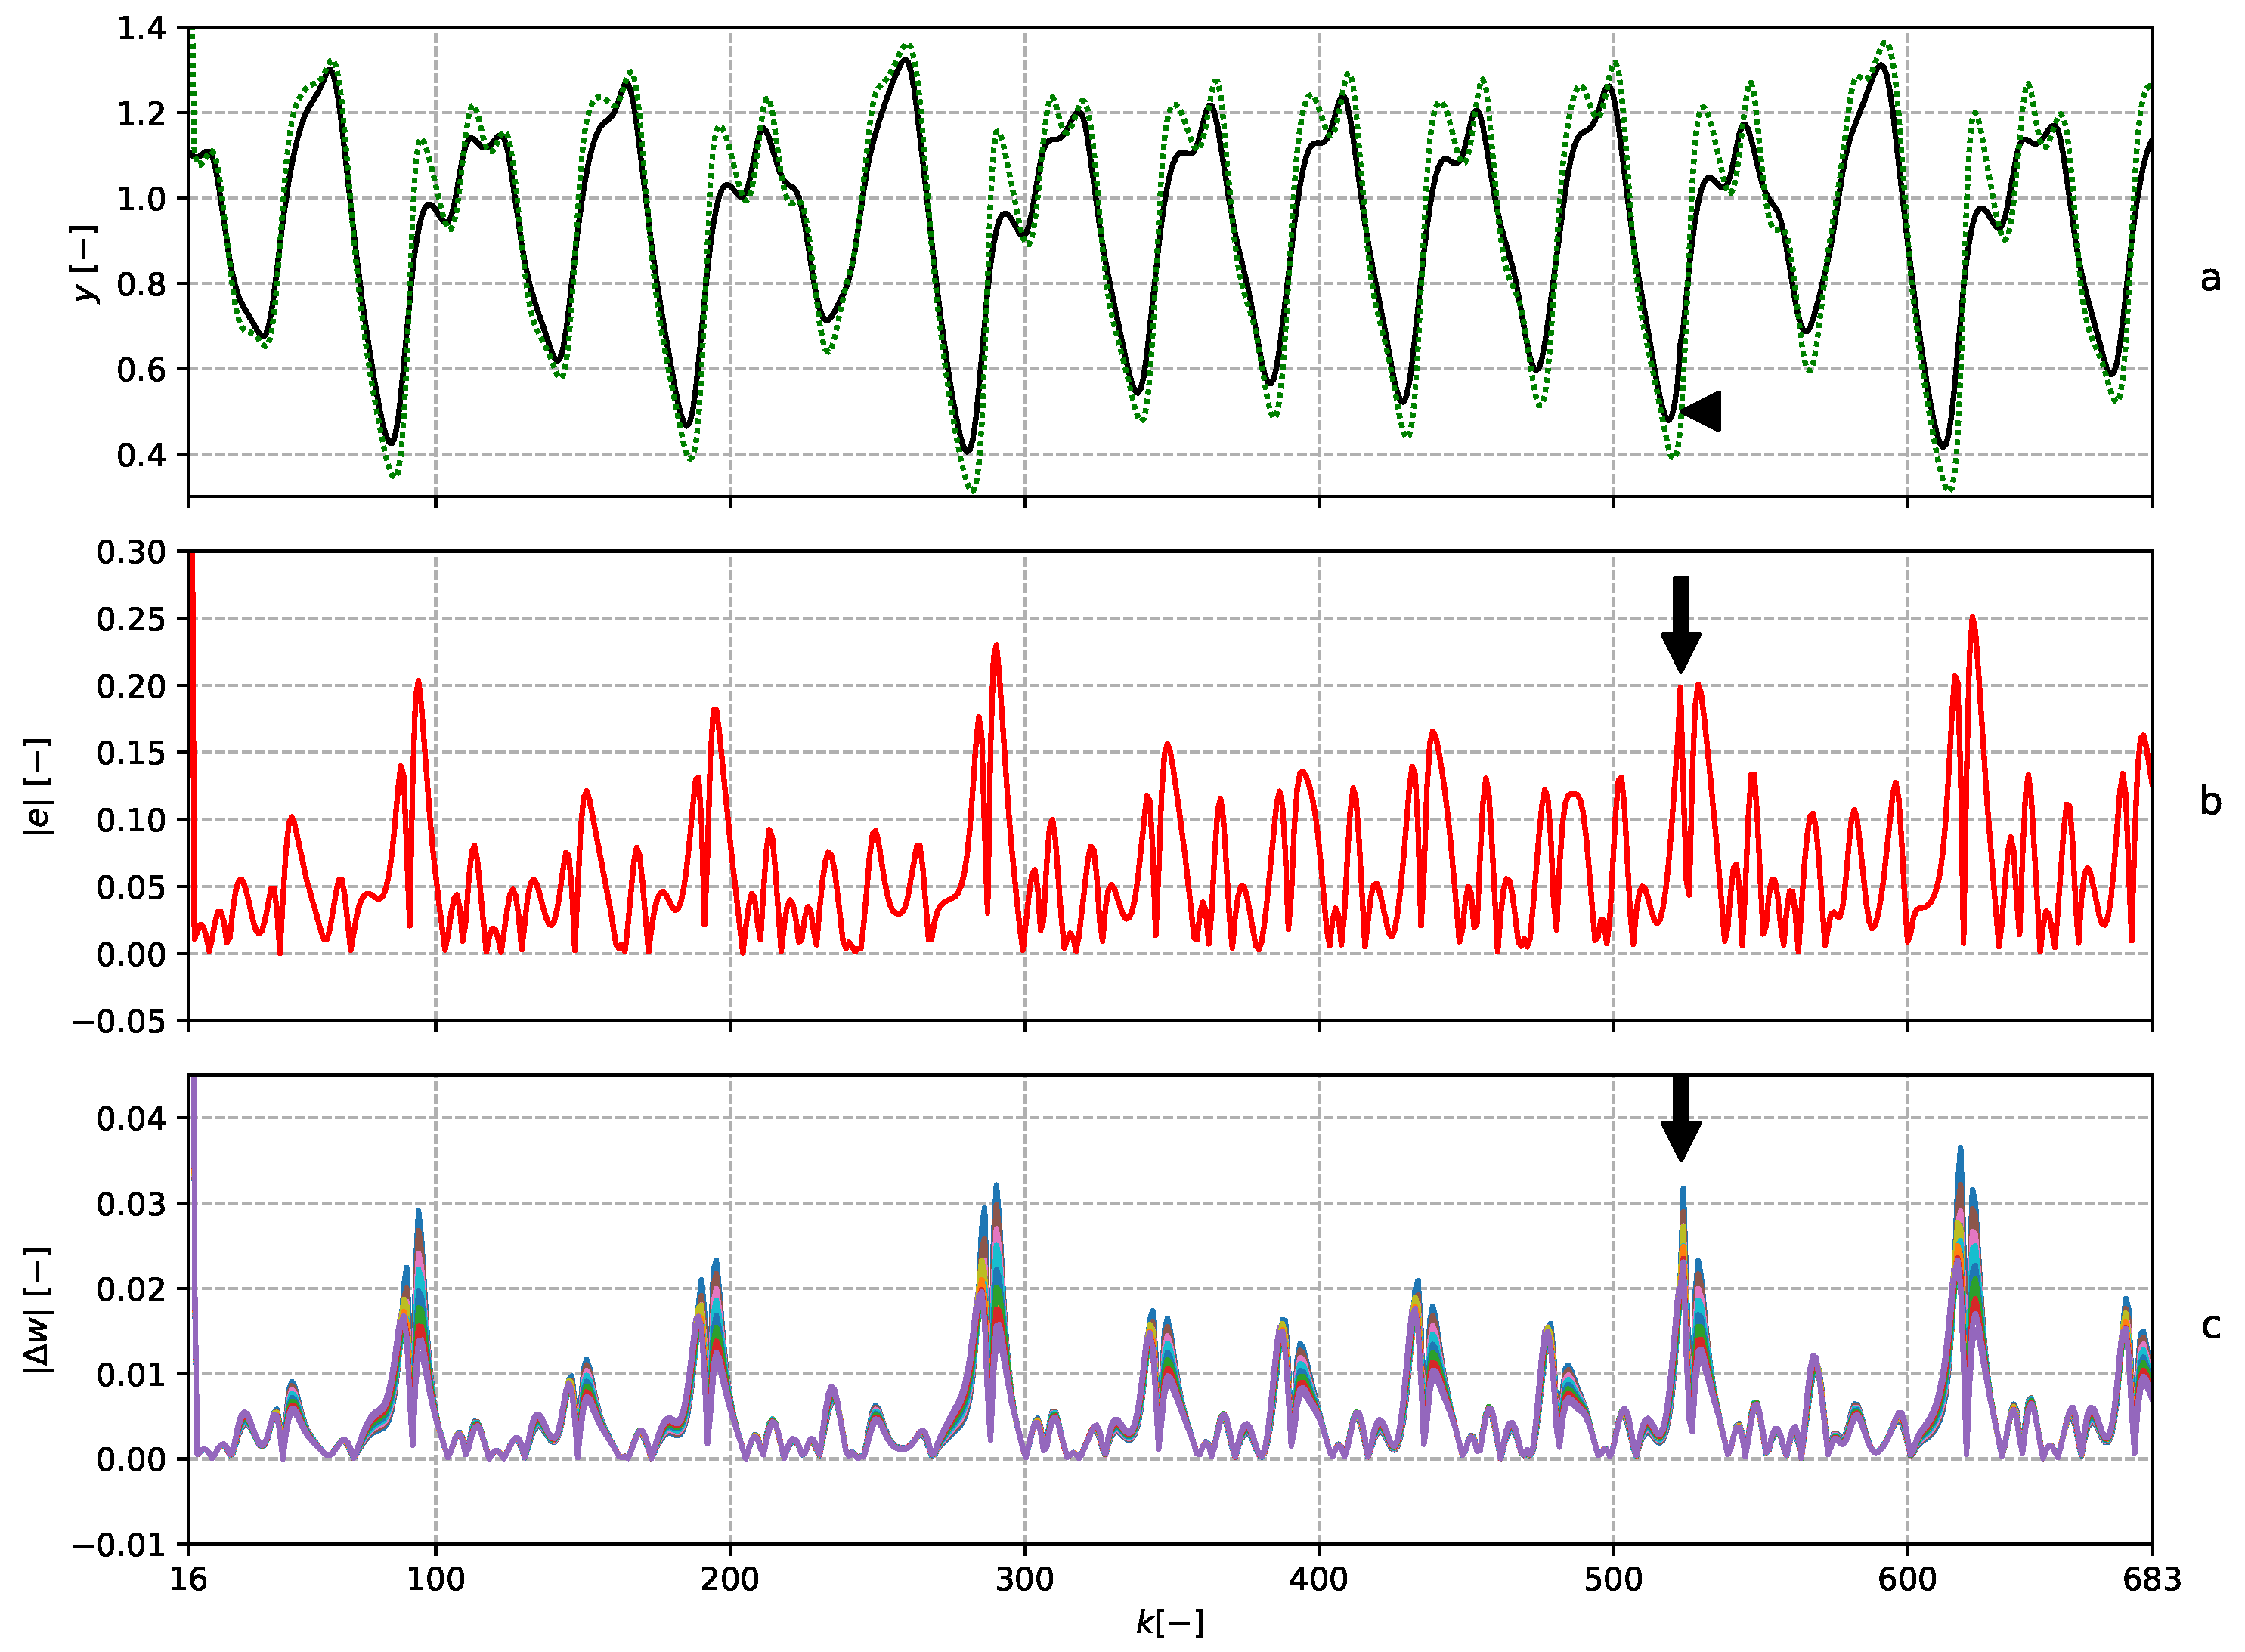Screen dimensions: 2245x1652
Task: Click the down arrow in plot b
Action: click(x=1681, y=625)
